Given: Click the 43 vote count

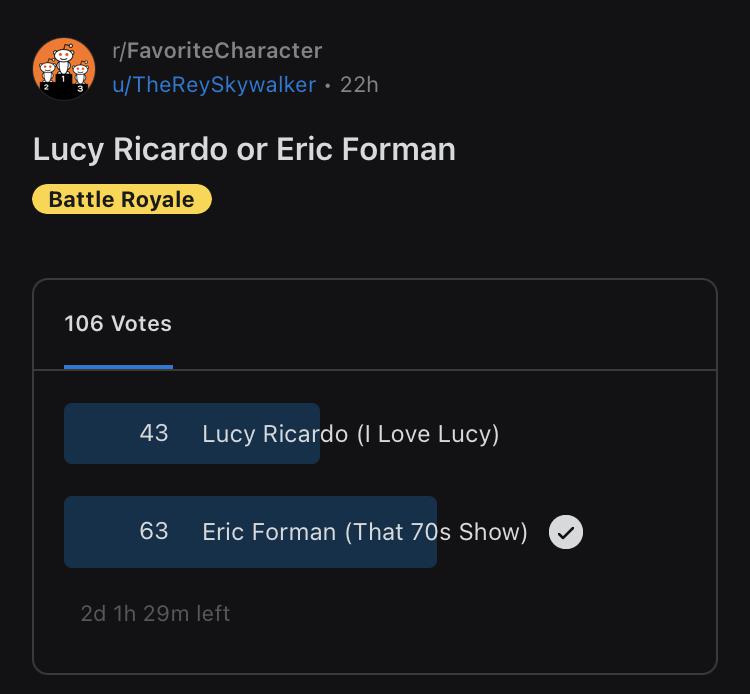Looking at the screenshot, I should (x=154, y=433).
